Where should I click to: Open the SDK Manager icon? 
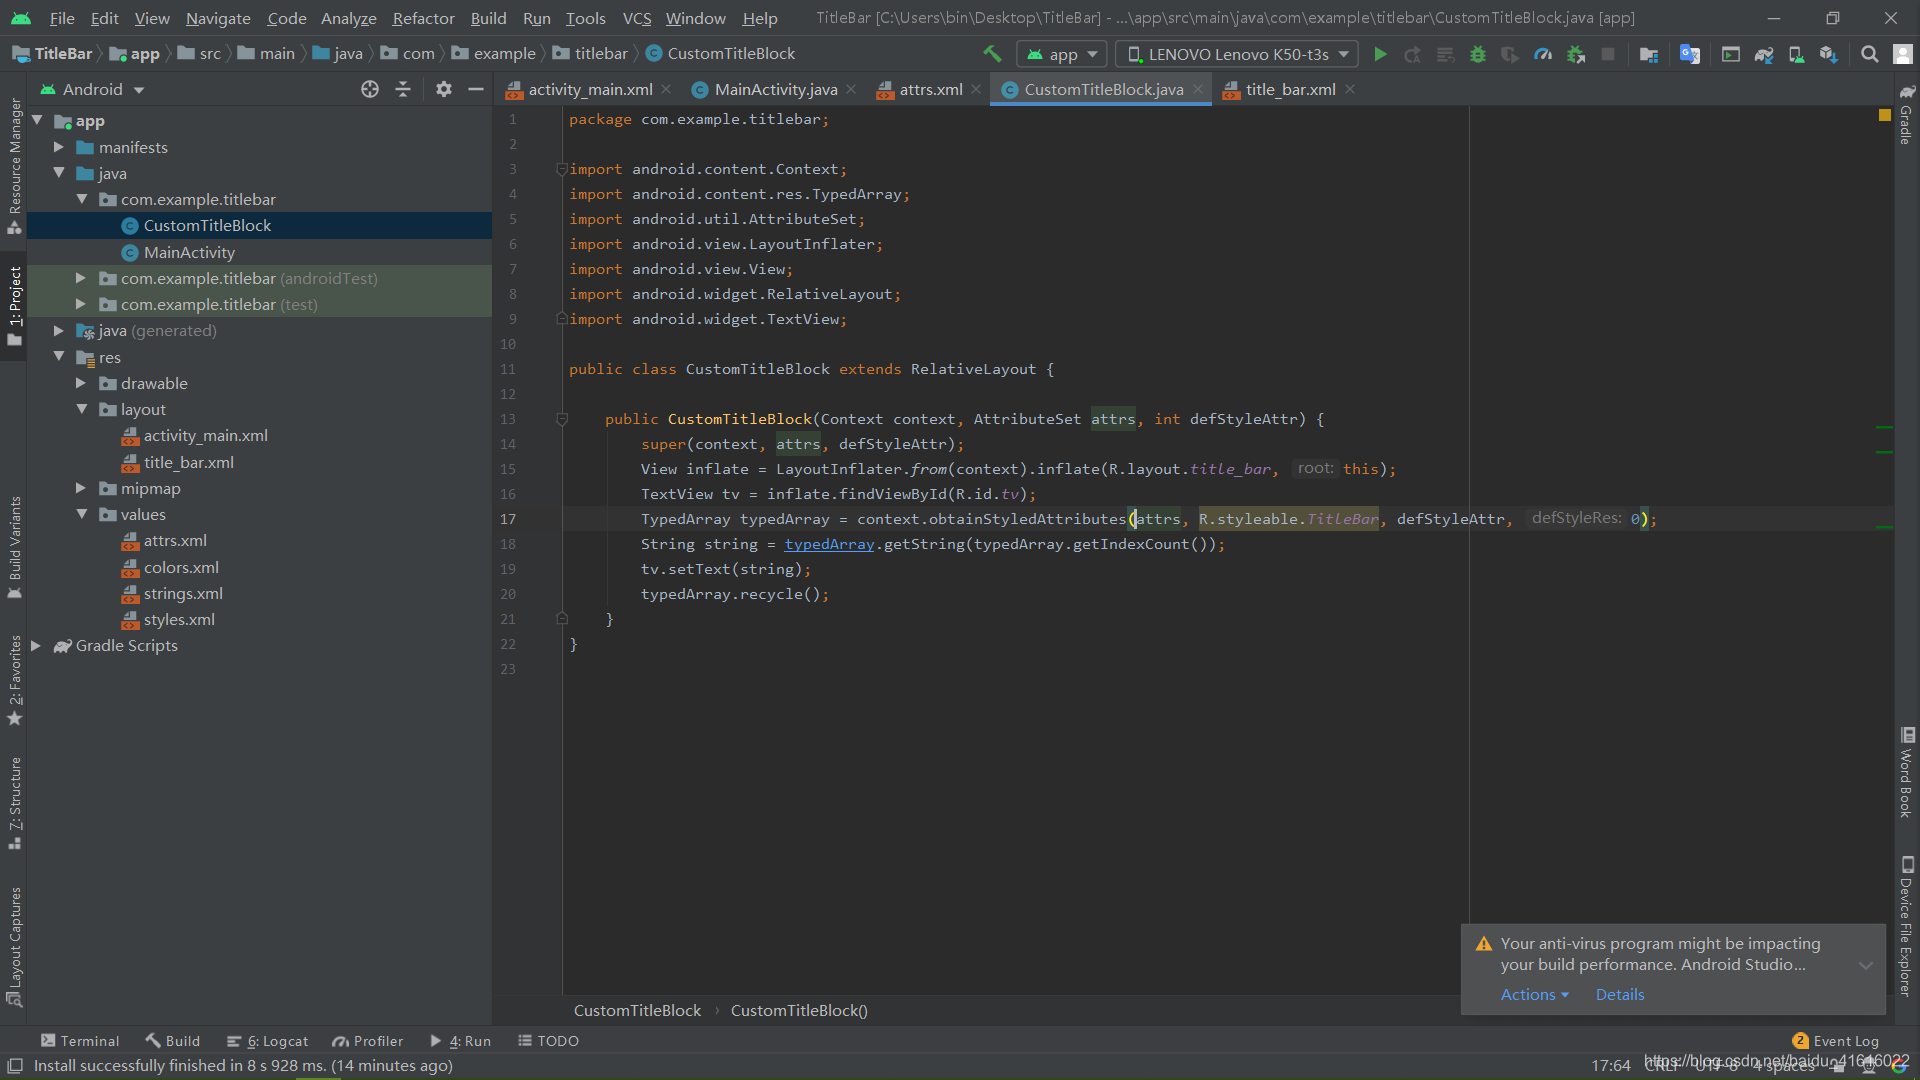(x=1828, y=54)
